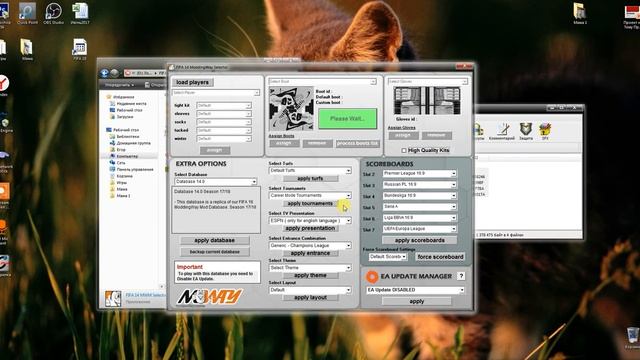Open the Select Layout dropdown

[x=310, y=290]
